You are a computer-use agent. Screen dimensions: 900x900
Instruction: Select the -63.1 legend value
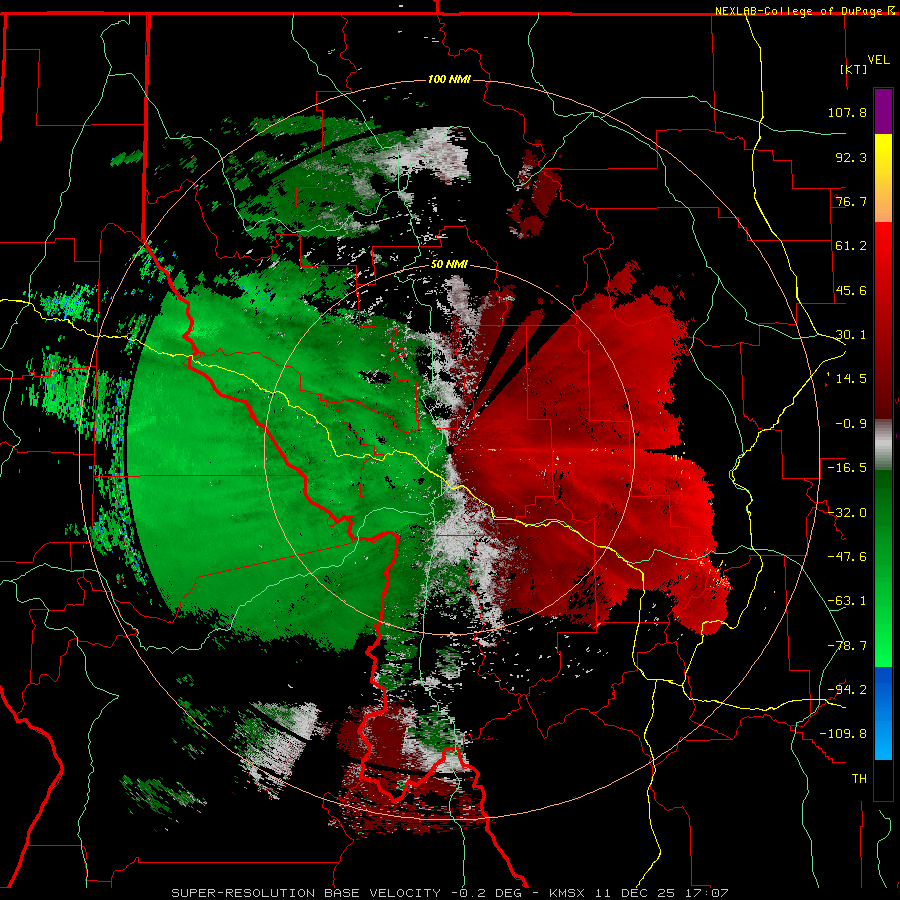pyautogui.click(x=847, y=601)
